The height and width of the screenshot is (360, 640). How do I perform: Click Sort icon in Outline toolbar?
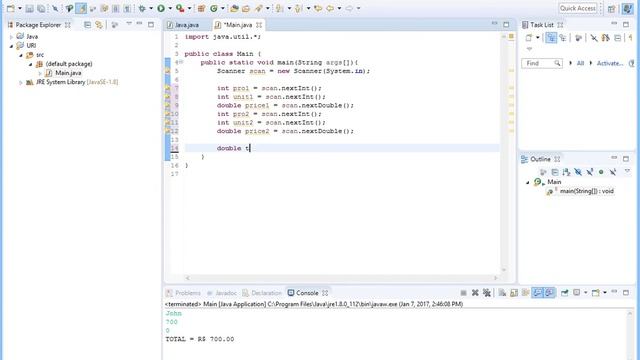pos(567,172)
